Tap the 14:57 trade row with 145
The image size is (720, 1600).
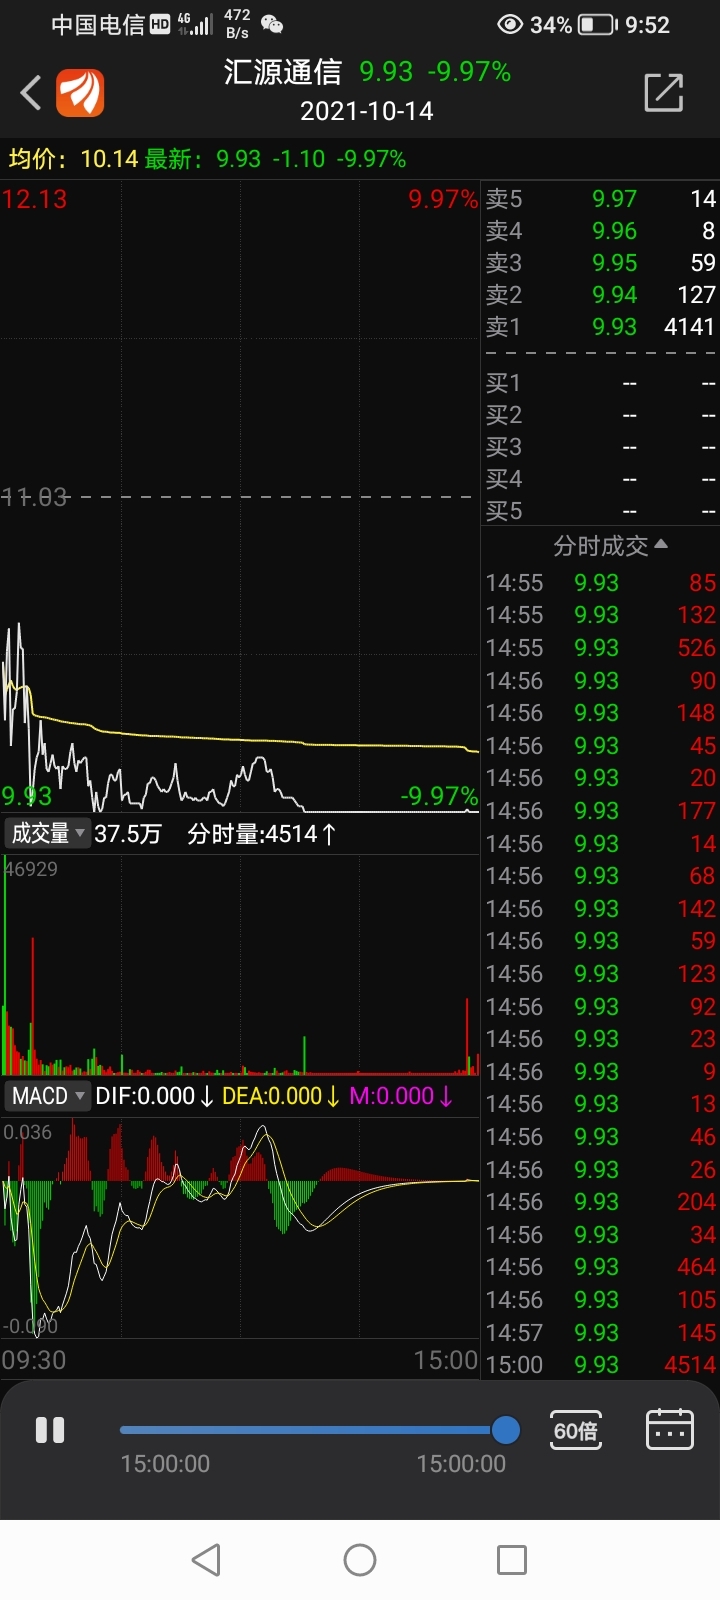600,1333
